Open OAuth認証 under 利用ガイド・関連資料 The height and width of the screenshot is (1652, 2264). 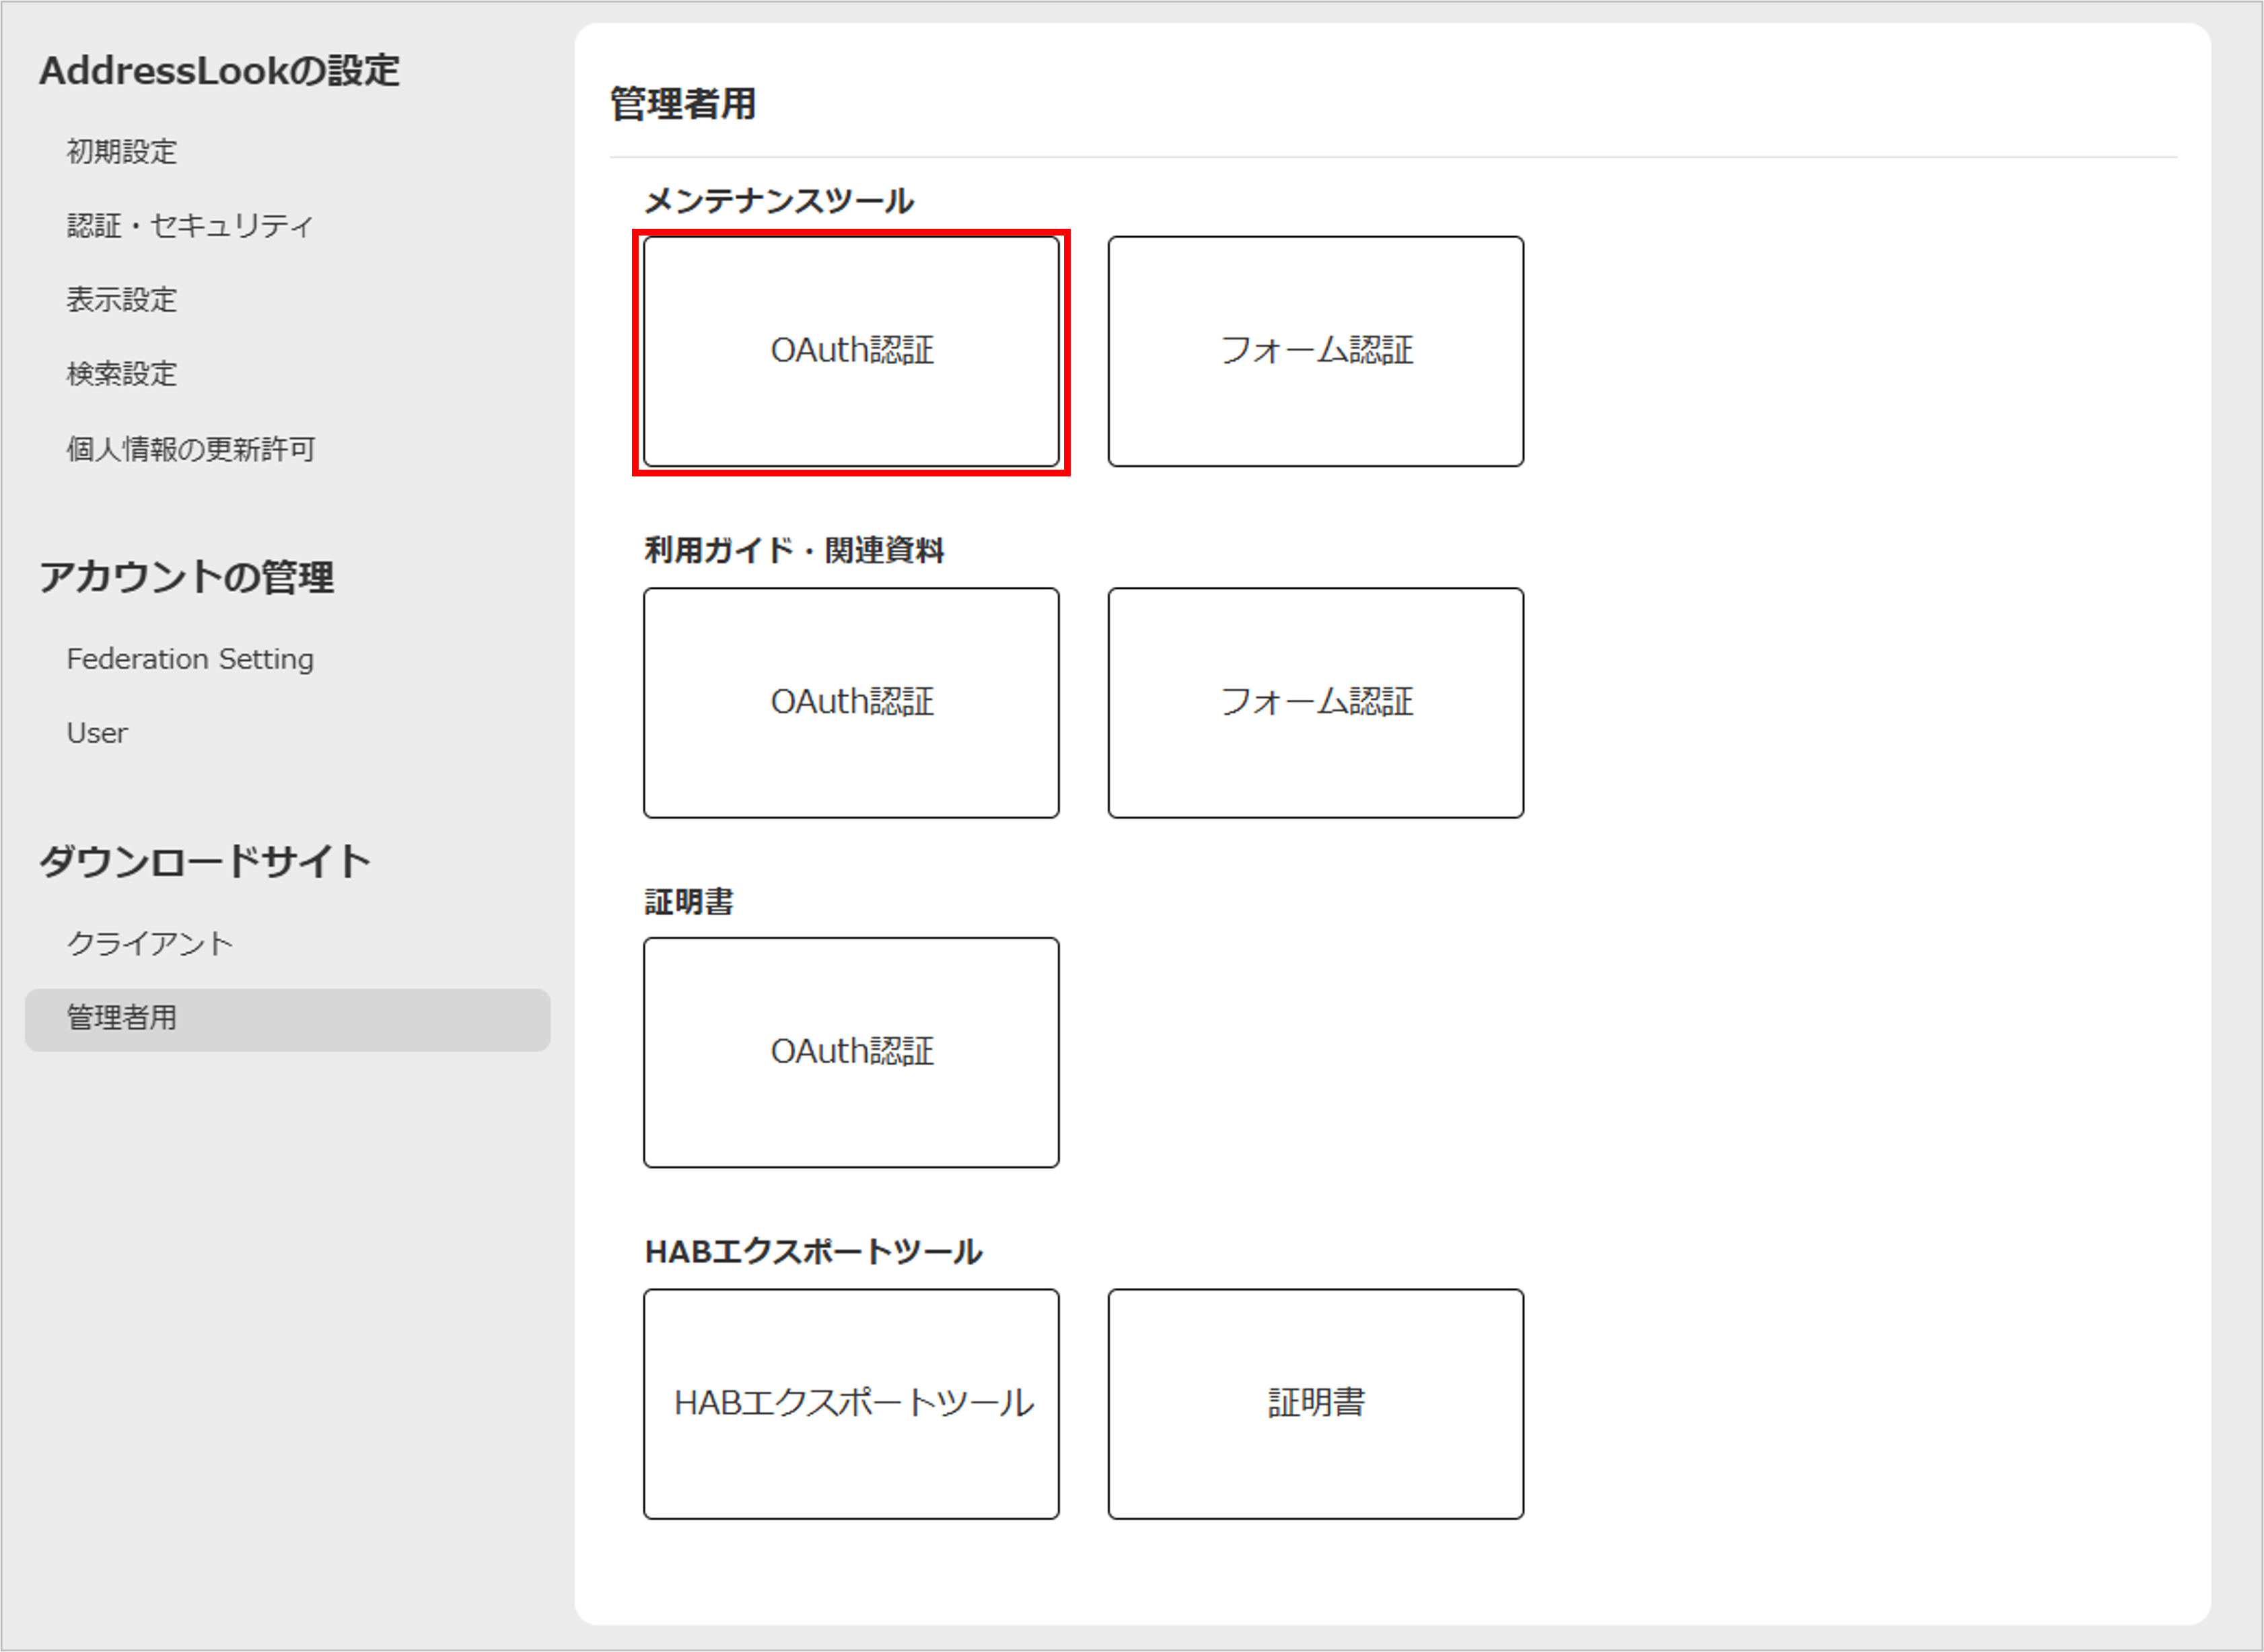[x=851, y=702]
